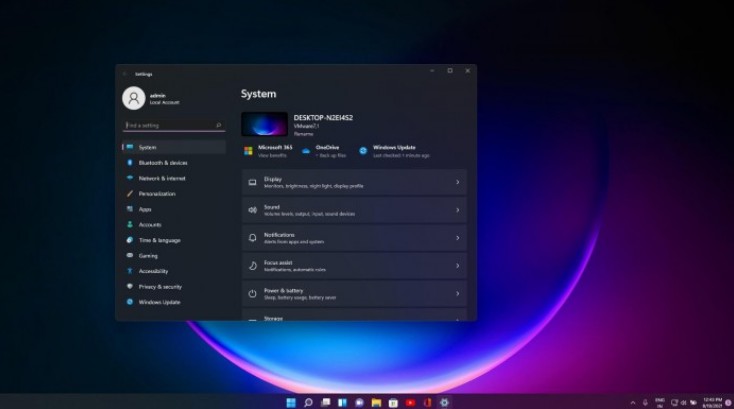The height and width of the screenshot is (409, 734).
Task: Click the magnifier icon in Find a setting
Action: pos(219,126)
